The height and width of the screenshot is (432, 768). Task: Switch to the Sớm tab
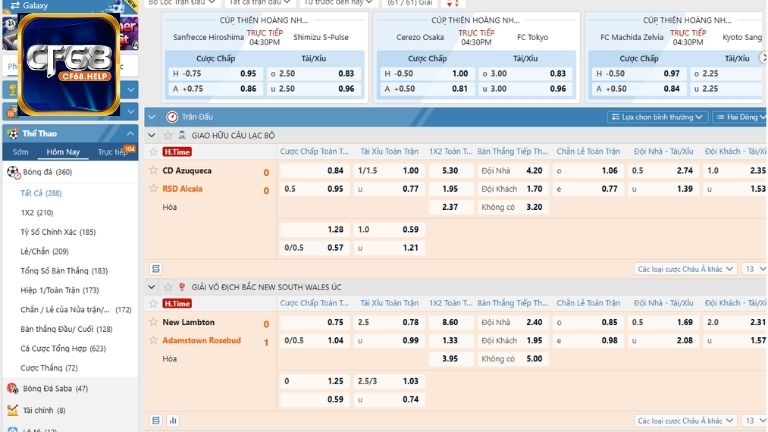click(x=20, y=152)
